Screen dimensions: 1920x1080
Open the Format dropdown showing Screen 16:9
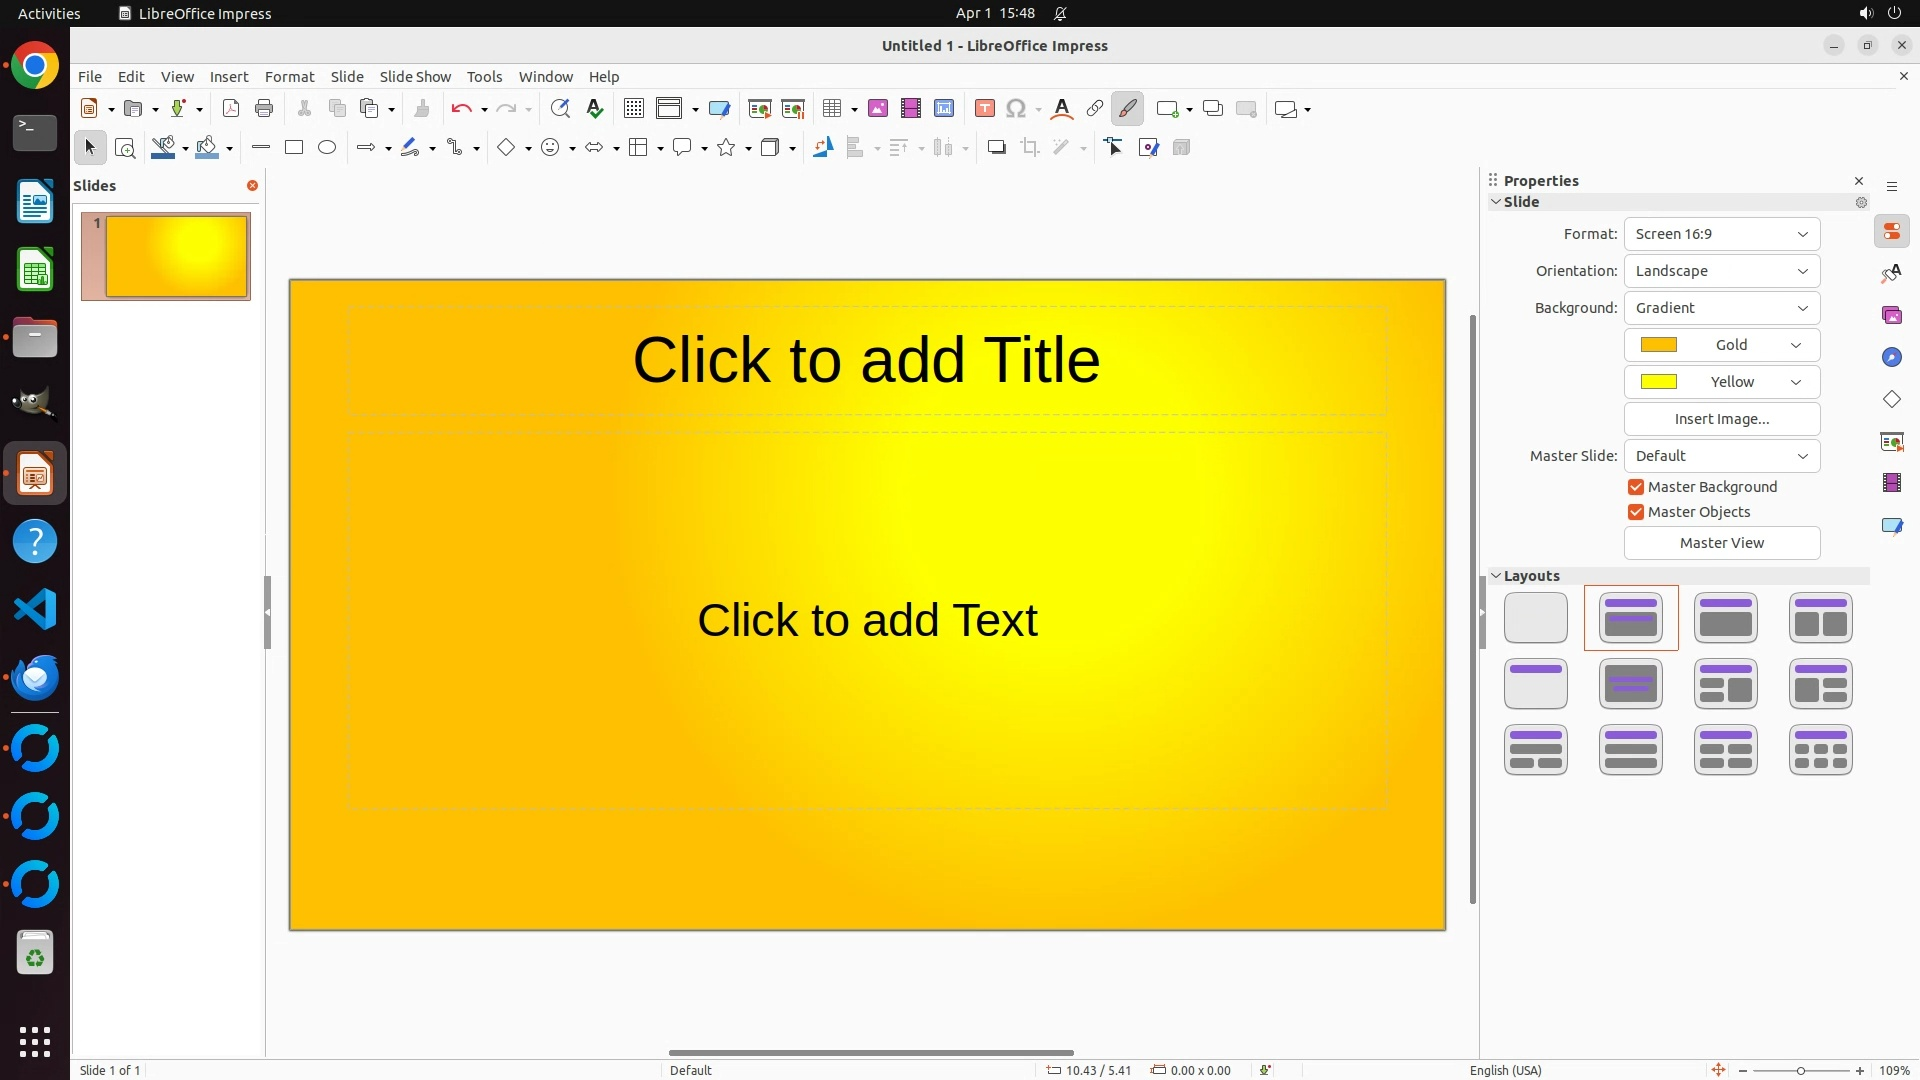(1721, 234)
